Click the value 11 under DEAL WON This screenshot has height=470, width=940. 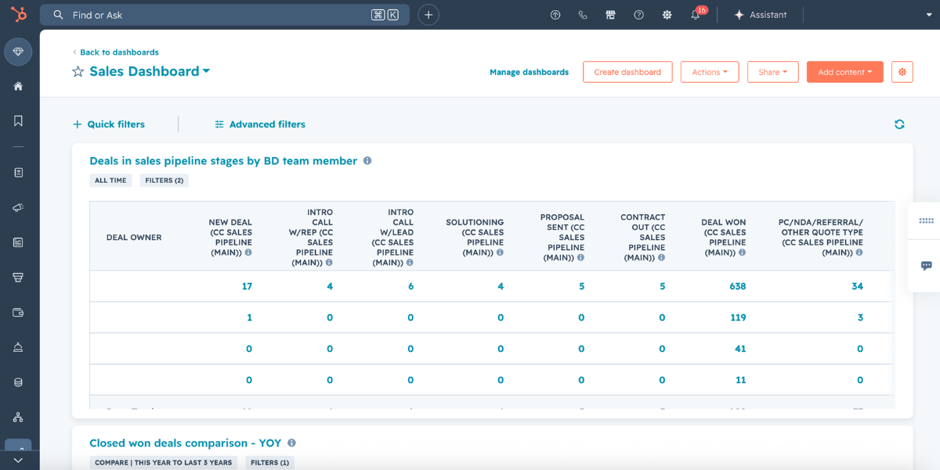pyautogui.click(x=741, y=380)
